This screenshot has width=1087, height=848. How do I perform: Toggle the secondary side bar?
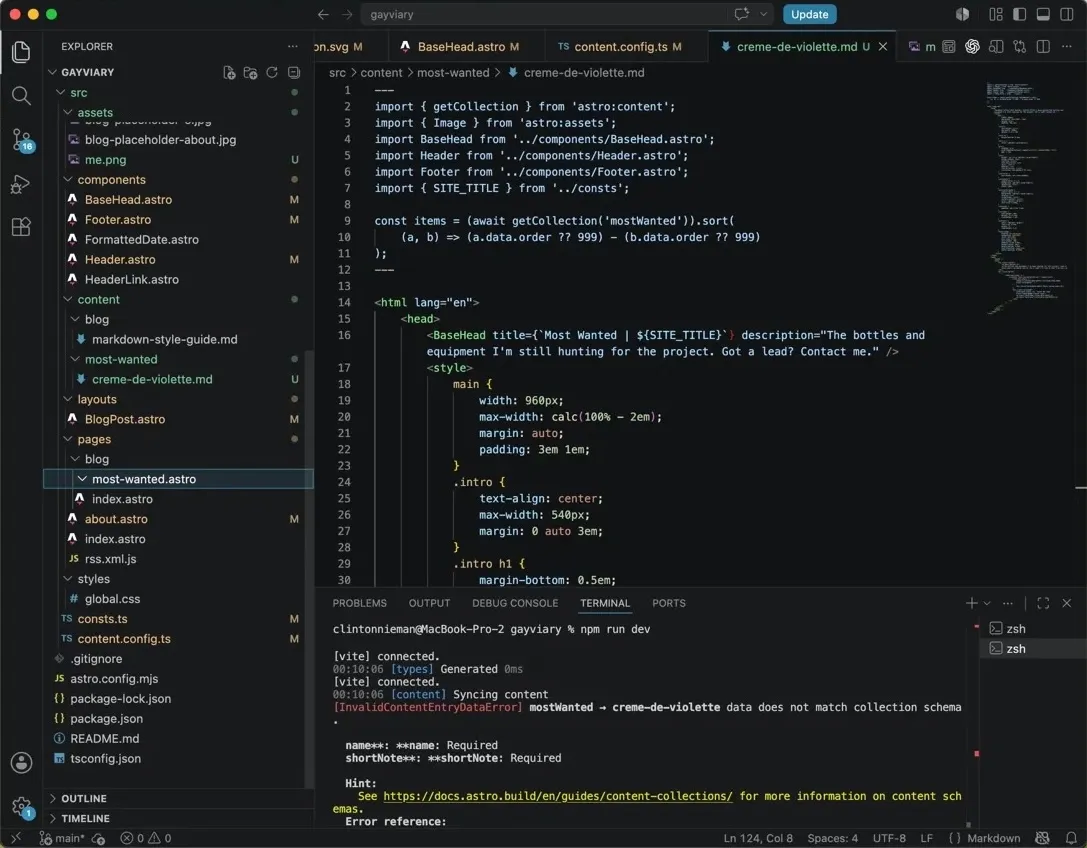pyautogui.click(x=1067, y=15)
